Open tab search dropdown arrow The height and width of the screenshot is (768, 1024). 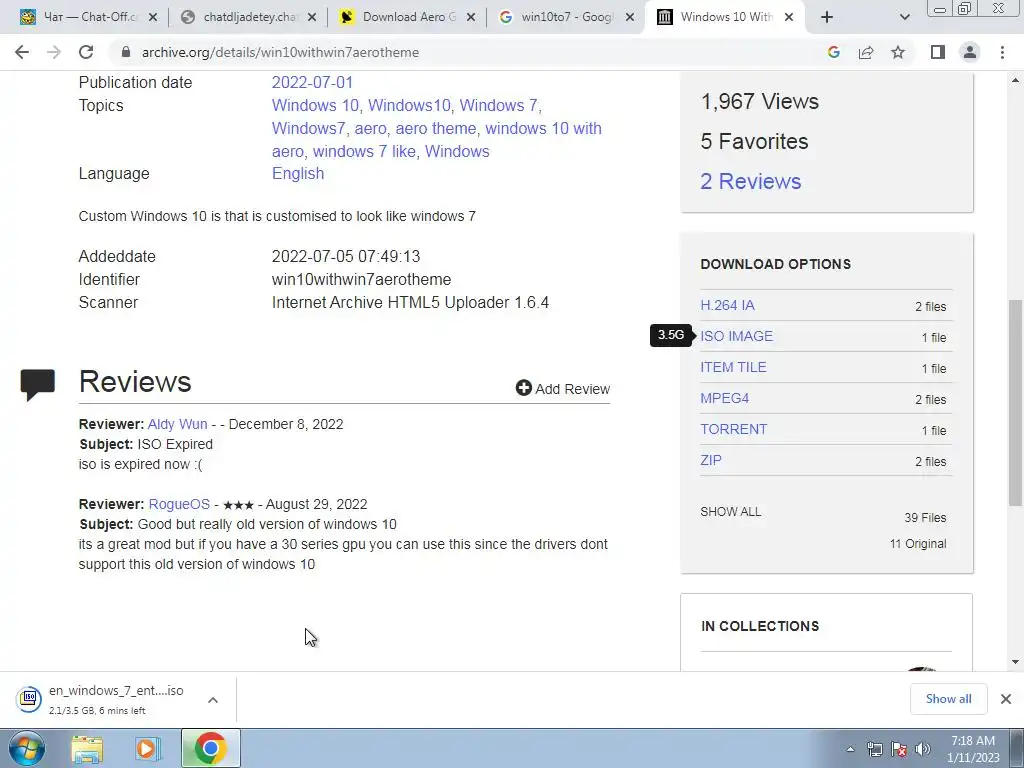tap(904, 18)
